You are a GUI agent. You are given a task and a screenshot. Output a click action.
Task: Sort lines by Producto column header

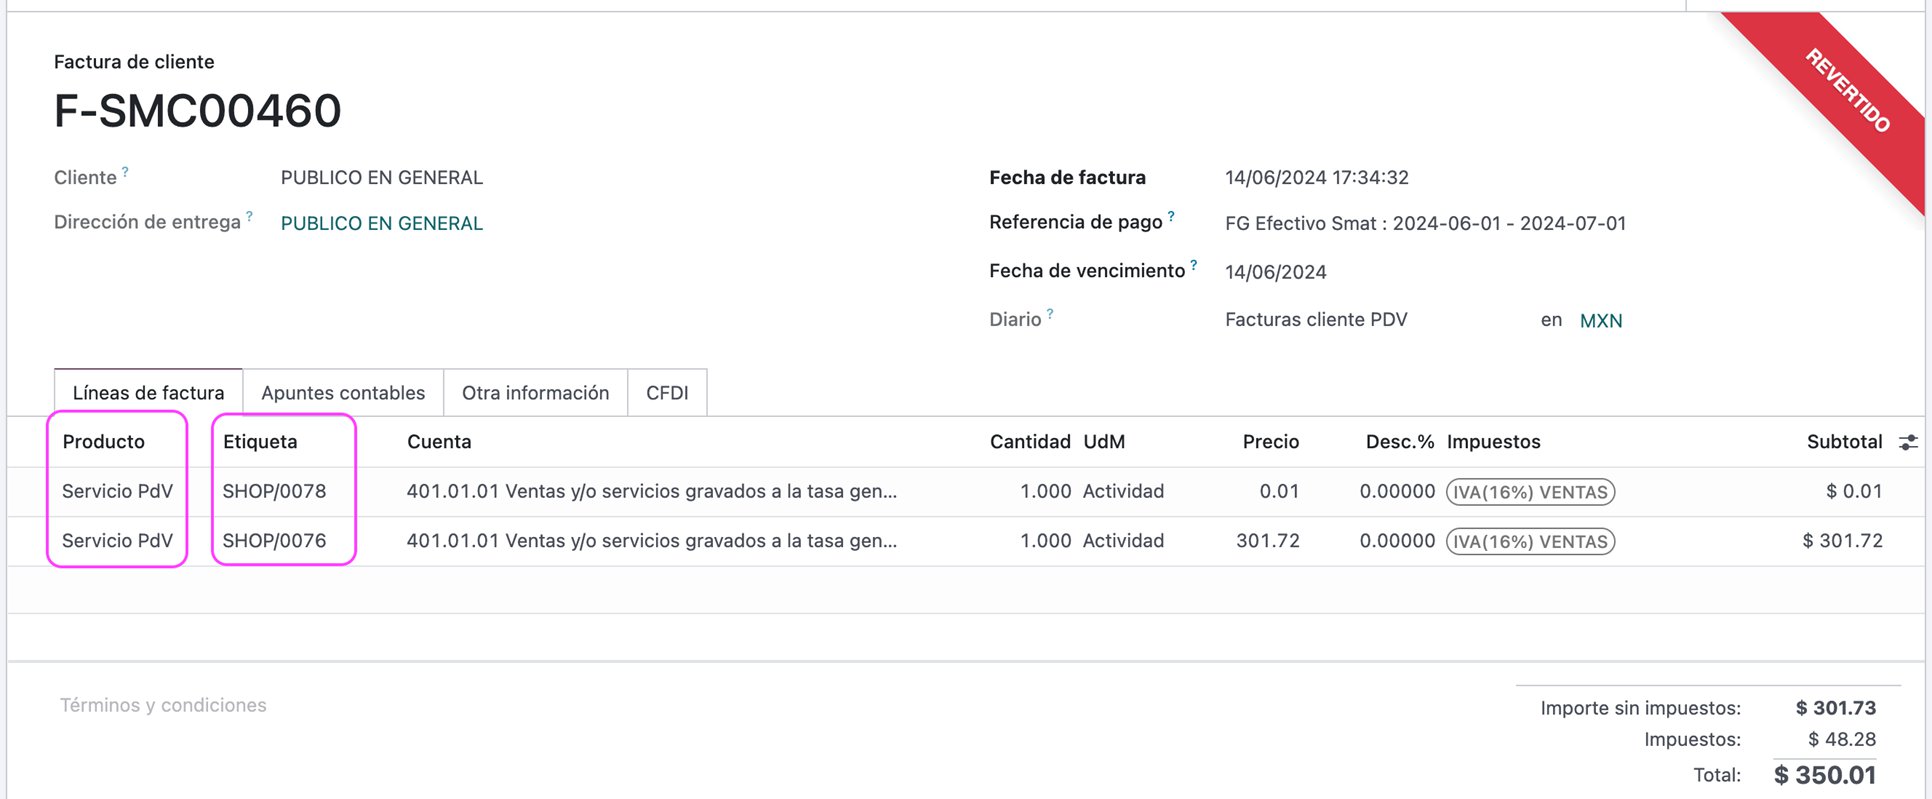(x=103, y=442)
